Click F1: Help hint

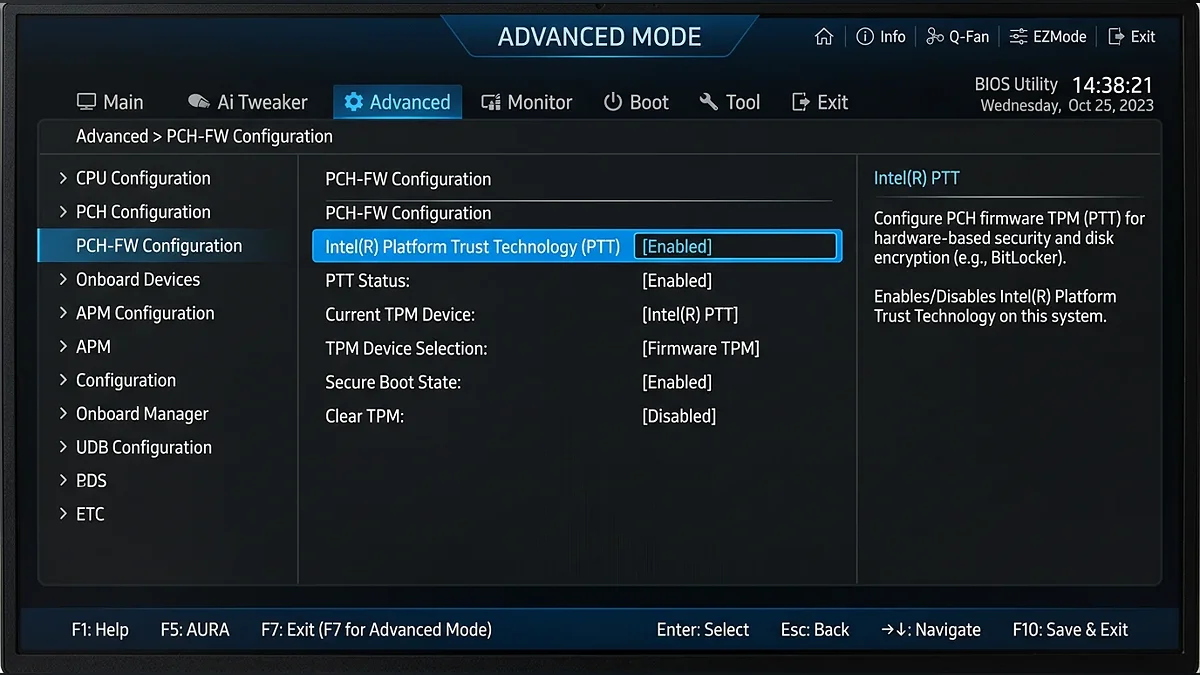click(100, 630)
